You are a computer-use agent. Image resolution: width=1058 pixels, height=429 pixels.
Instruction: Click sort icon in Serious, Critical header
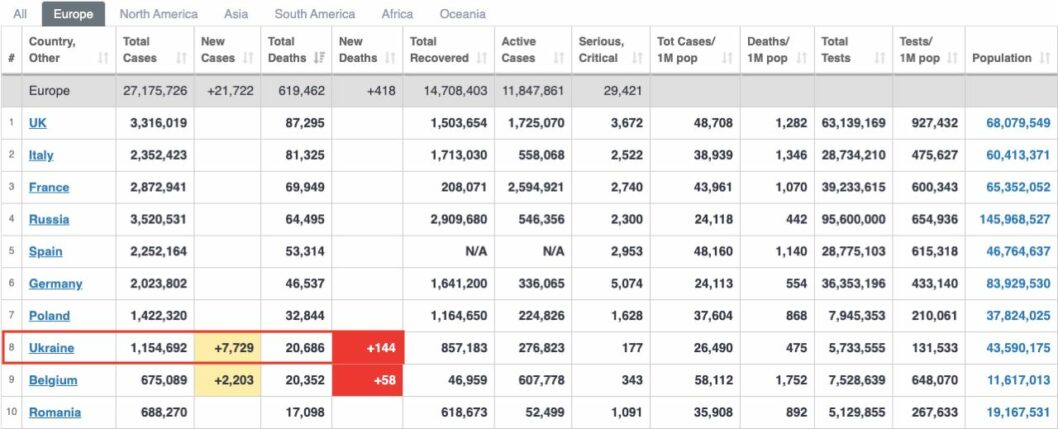point(637,58)
